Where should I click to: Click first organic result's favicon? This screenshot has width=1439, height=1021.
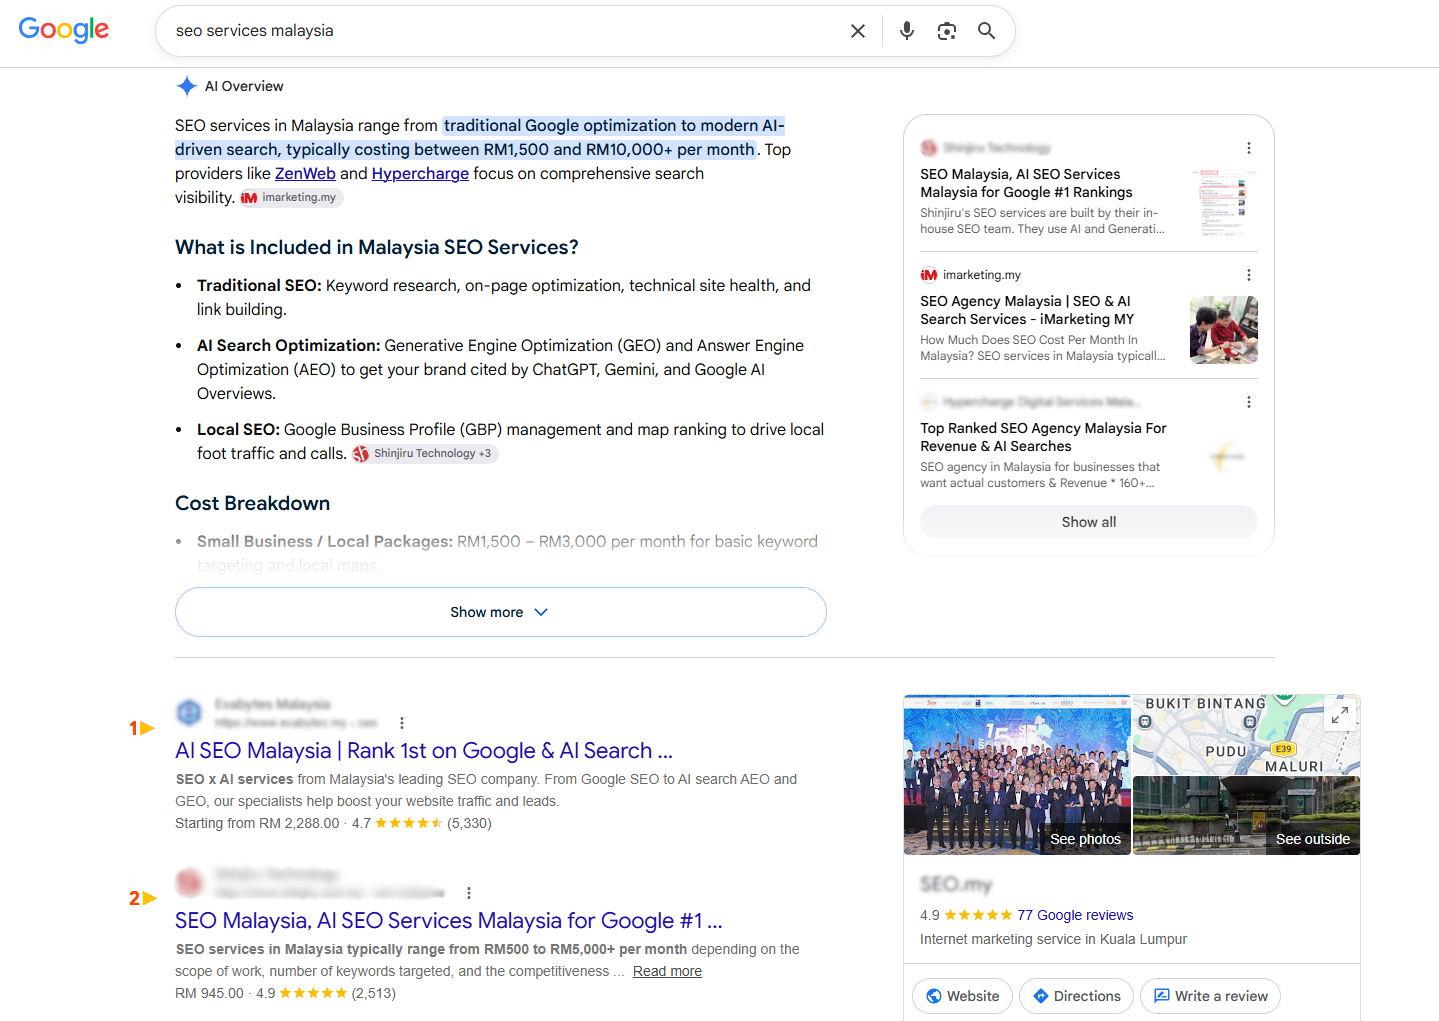pyautogui.click(x=189, y=713)
